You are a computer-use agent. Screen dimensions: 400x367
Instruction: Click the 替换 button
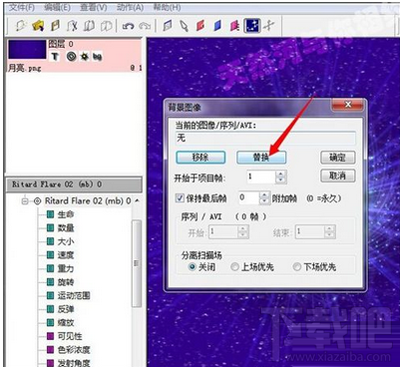[x=261, y=157]
